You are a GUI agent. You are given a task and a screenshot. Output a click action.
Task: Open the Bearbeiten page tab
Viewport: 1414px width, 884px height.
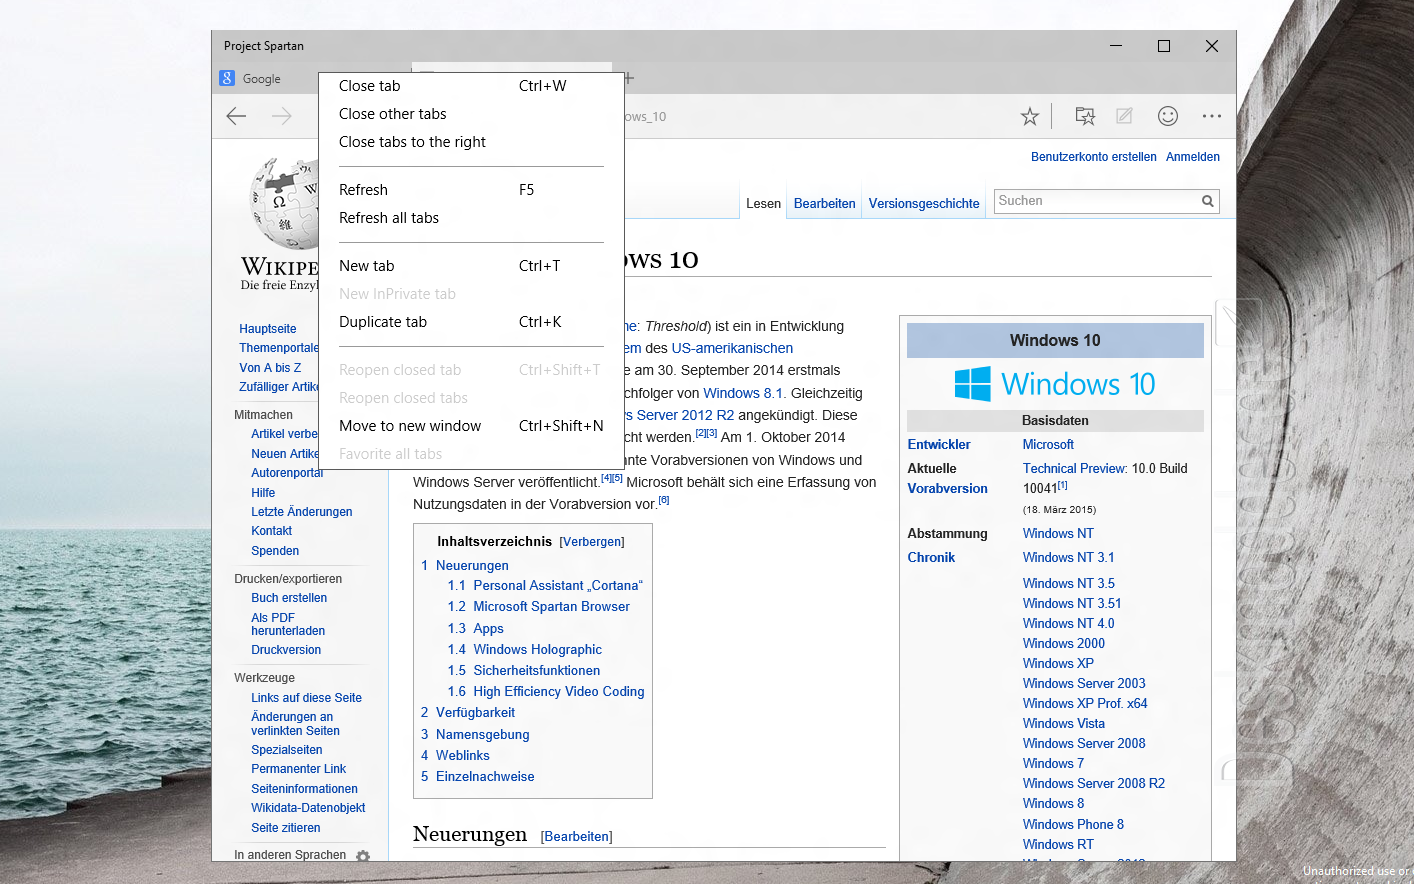[x=824, y=203]
